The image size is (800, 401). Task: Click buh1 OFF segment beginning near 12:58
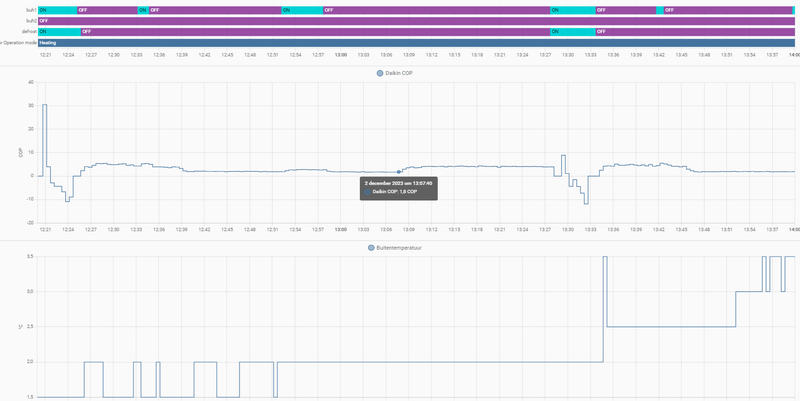437,10
